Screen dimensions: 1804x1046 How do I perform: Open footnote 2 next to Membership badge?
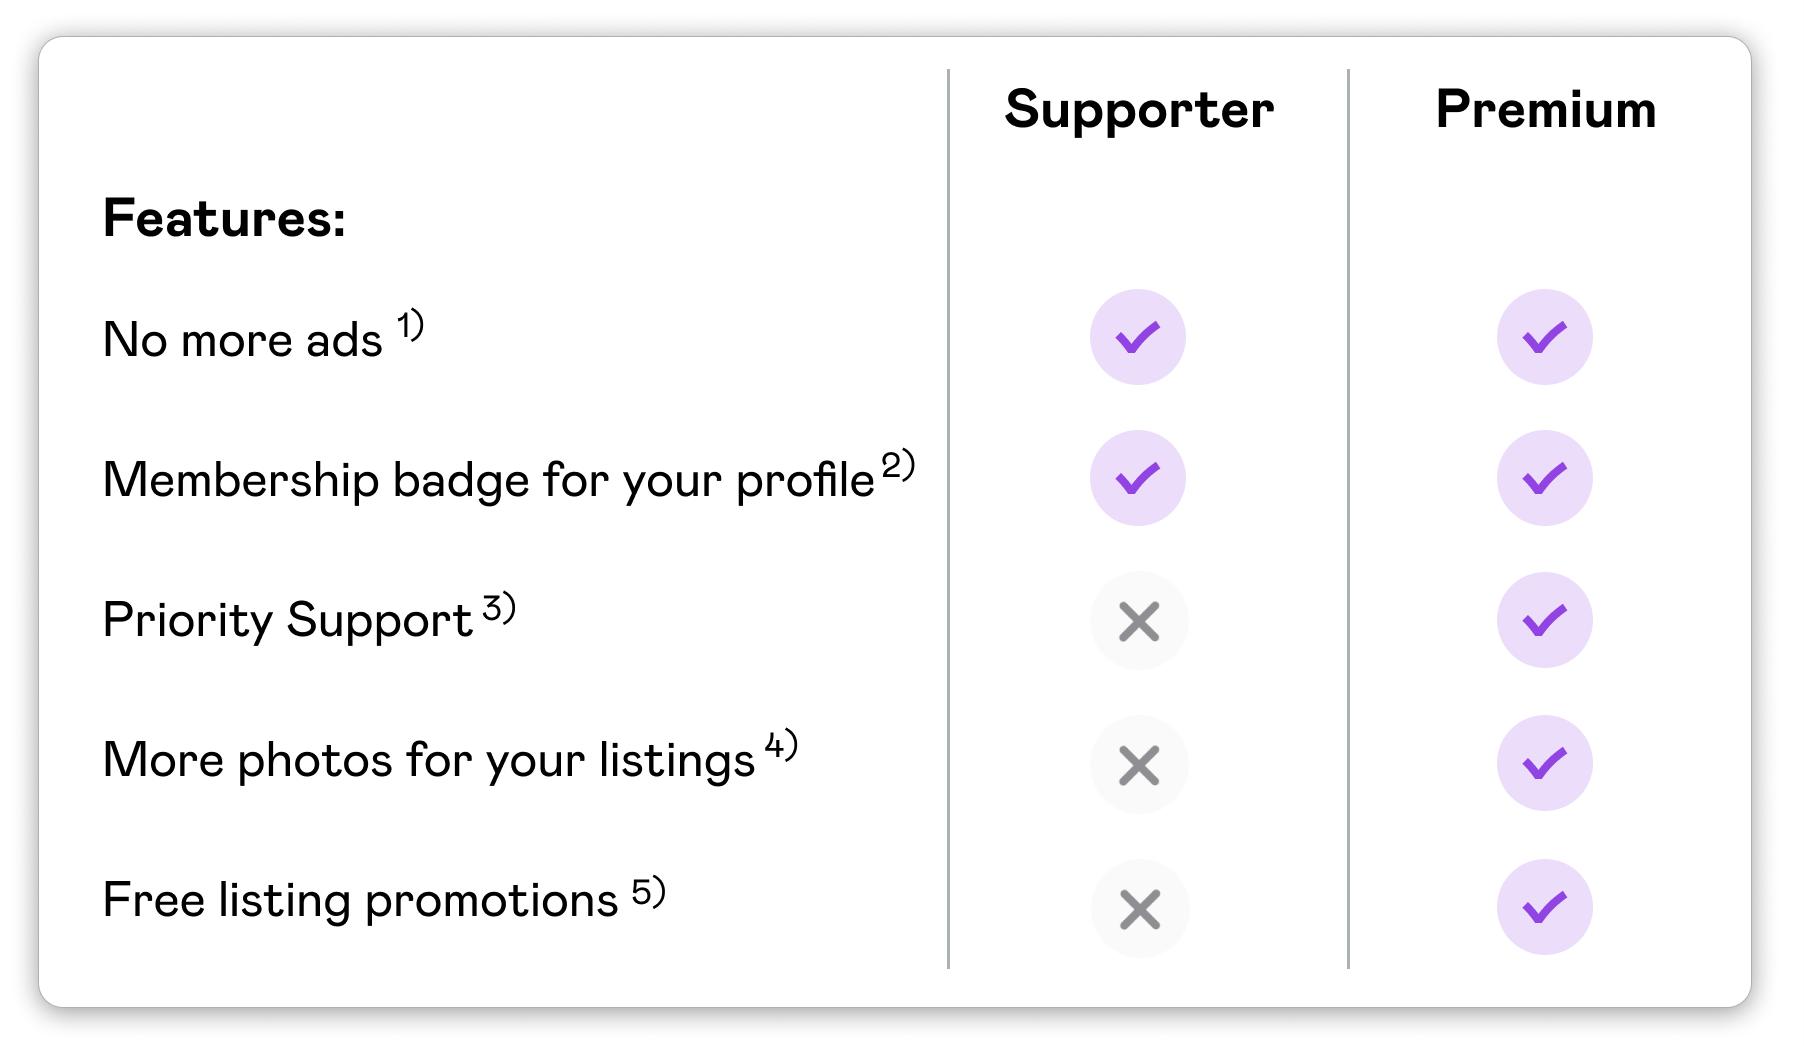pyautogui.click(x=898, y=466)
